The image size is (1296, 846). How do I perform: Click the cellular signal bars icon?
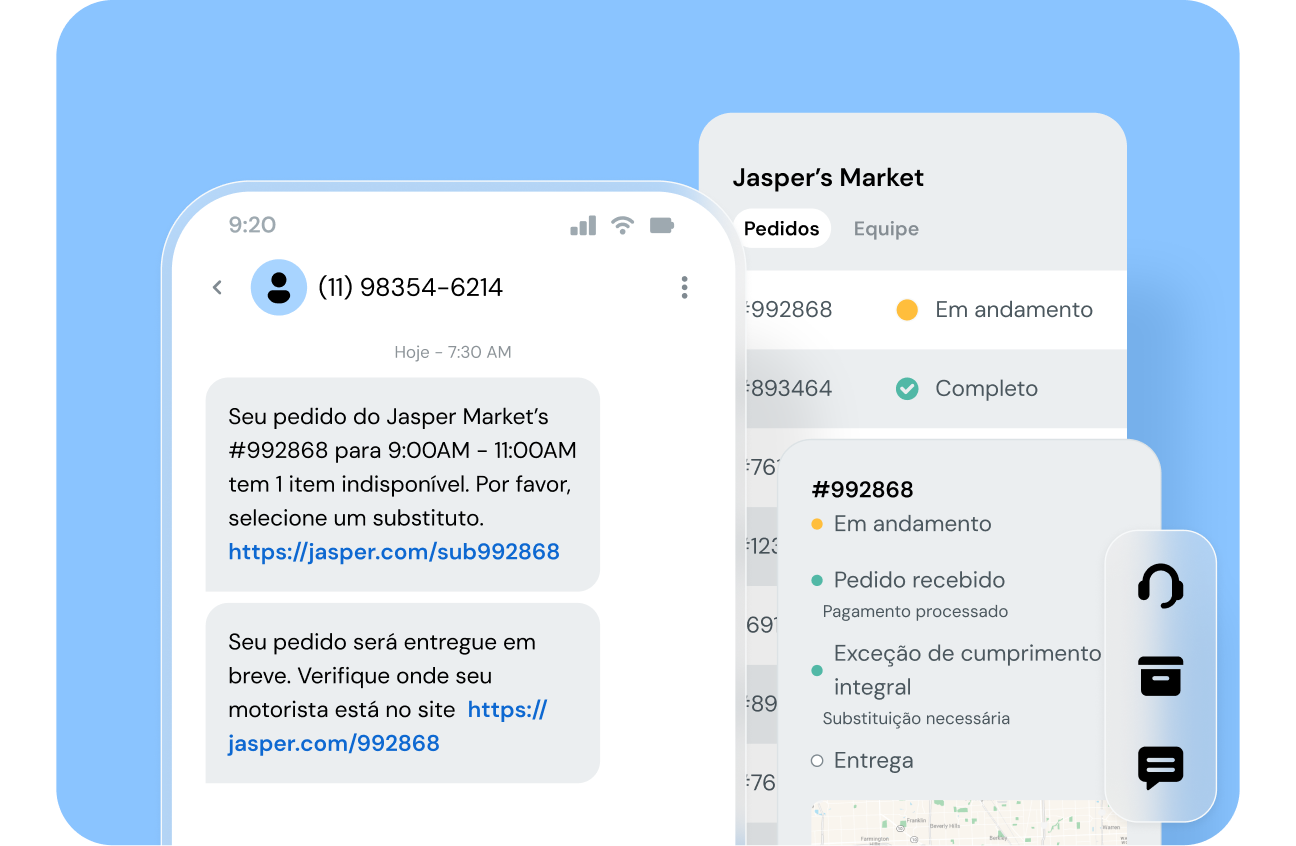582,226
